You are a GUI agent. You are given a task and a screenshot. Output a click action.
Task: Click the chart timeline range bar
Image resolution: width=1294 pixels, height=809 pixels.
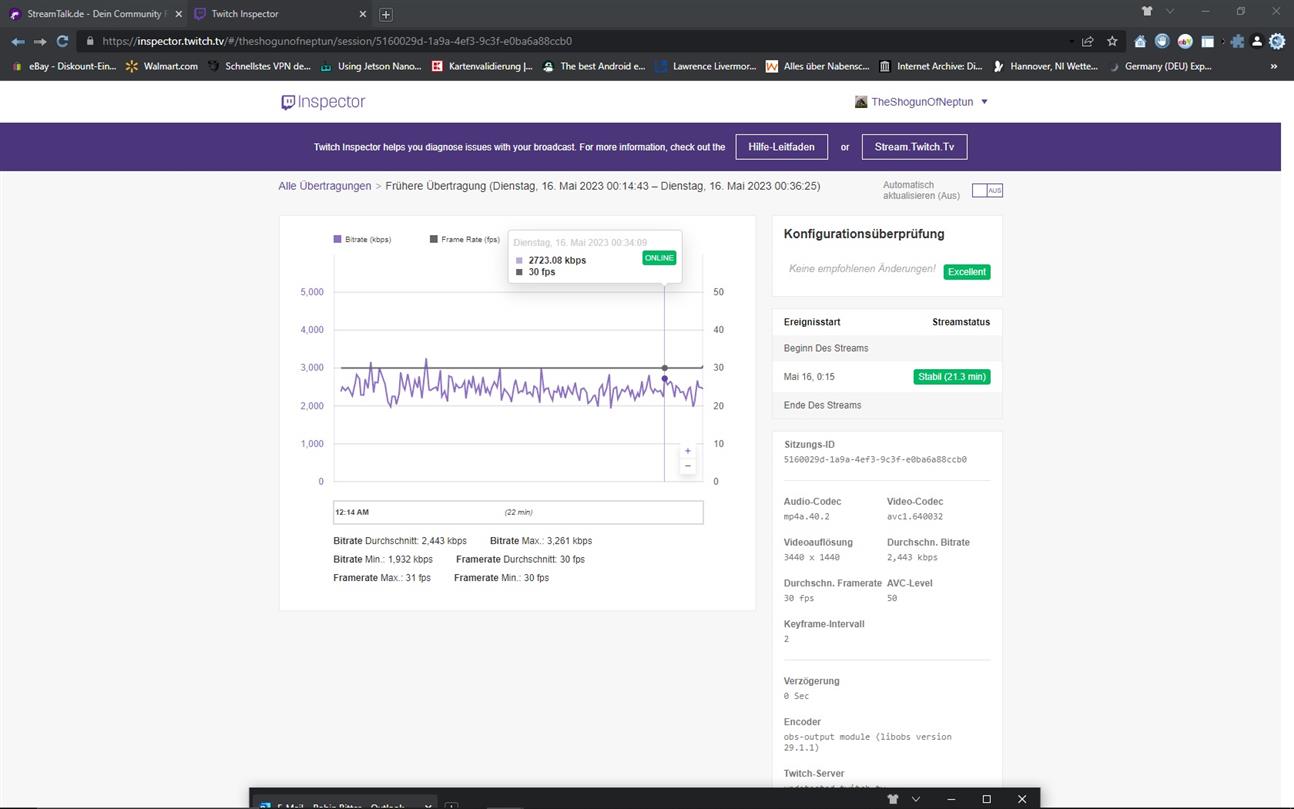click(x=518, y=512)
